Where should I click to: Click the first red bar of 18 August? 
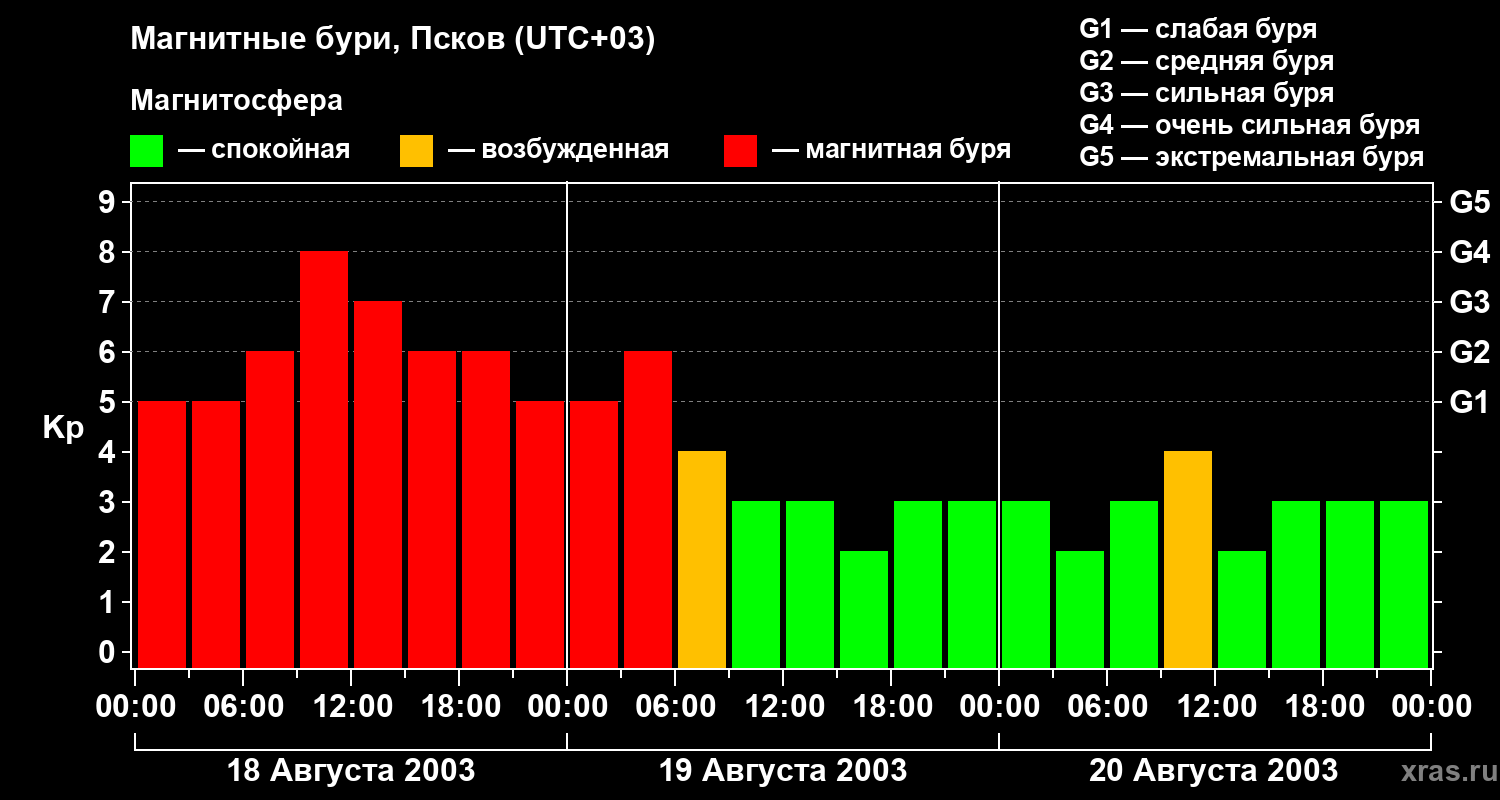tap(162, 534)
